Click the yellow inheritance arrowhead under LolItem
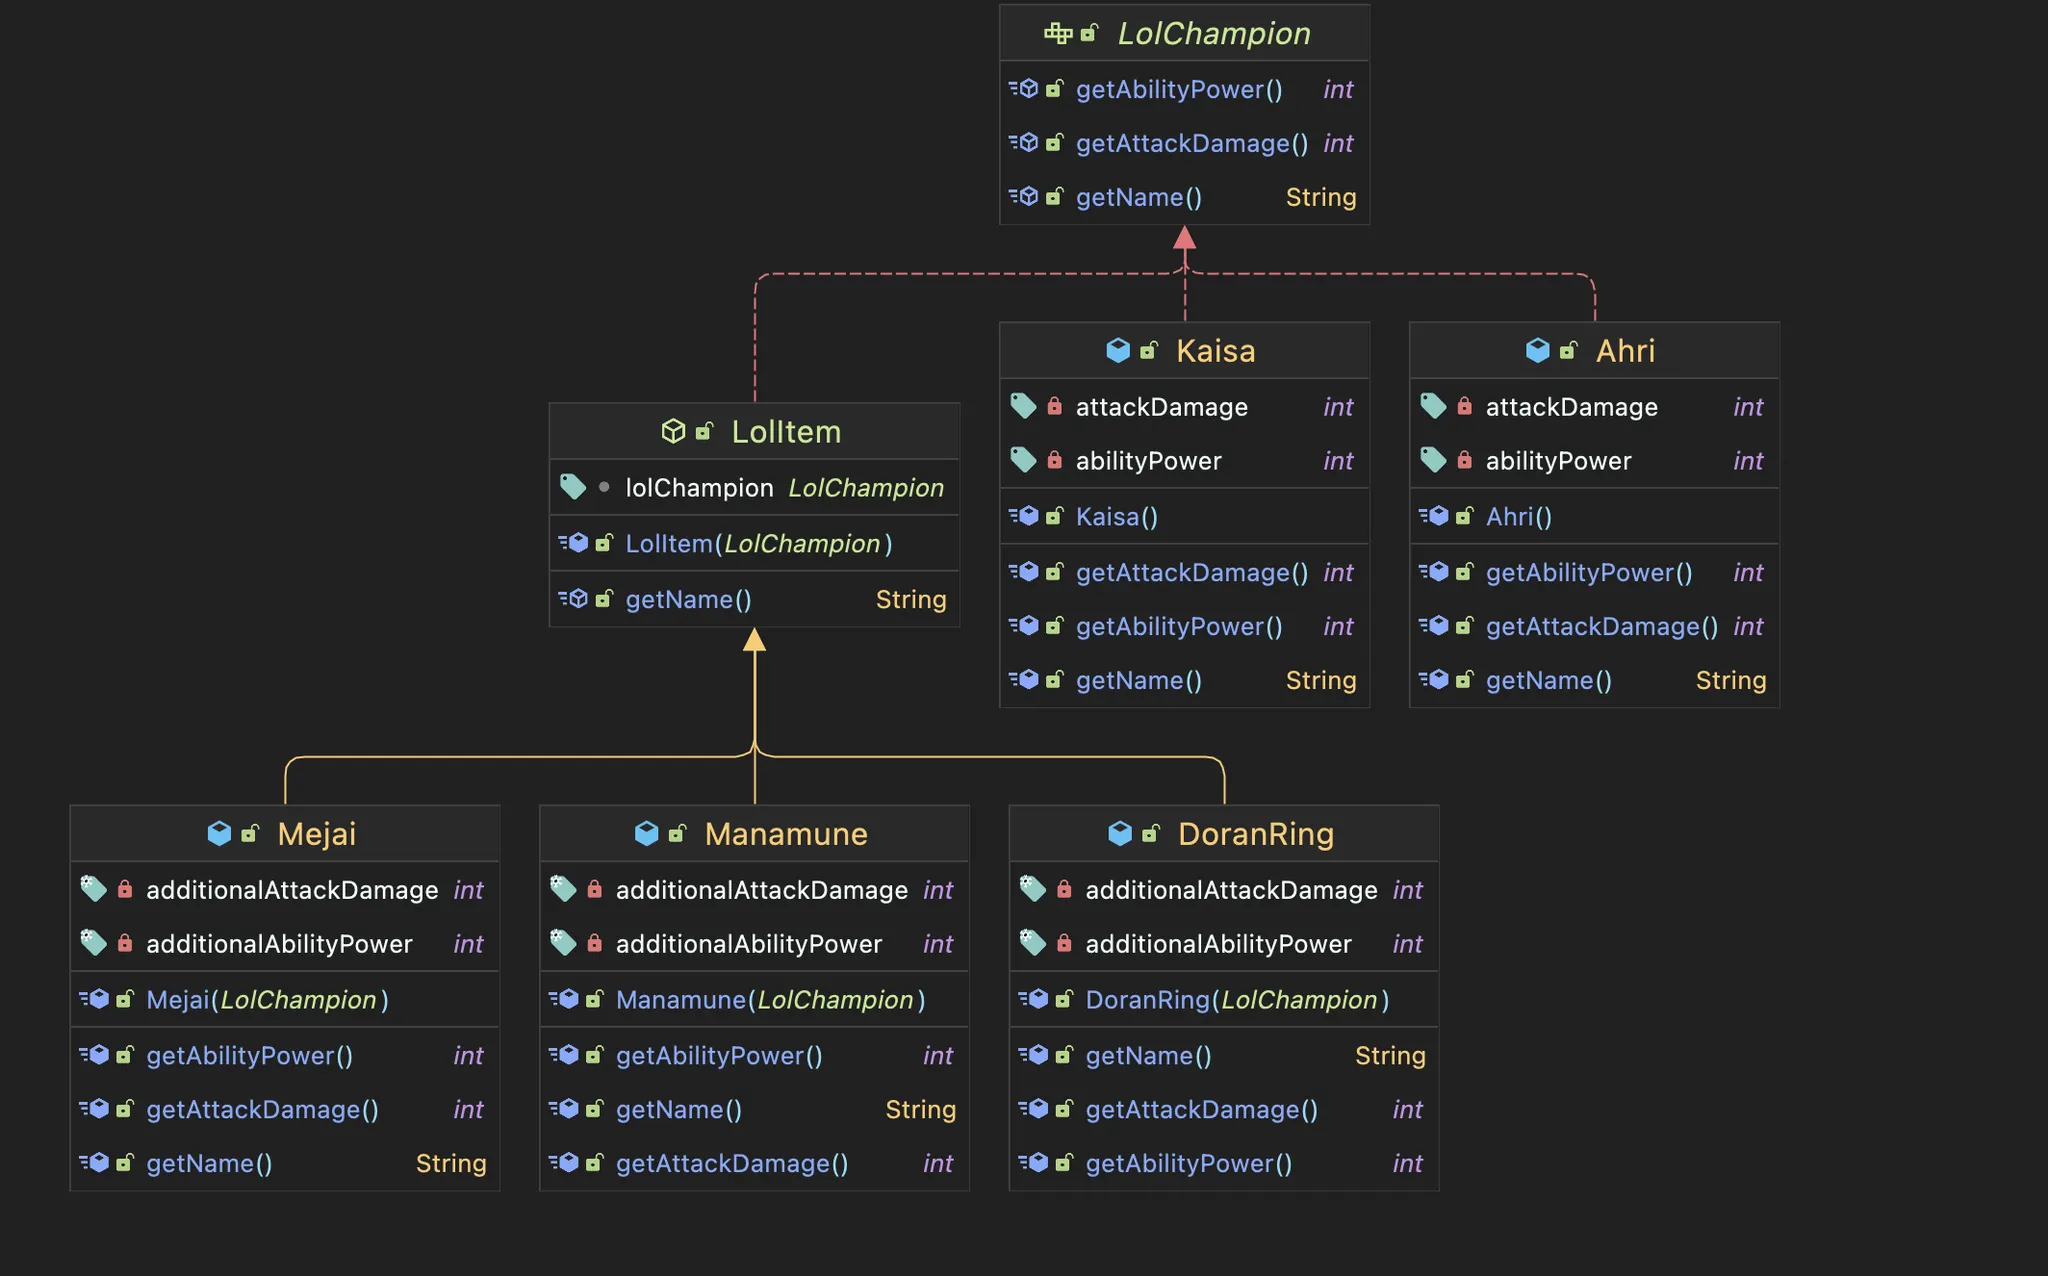 pyautogui.click(x=754, y=640)
